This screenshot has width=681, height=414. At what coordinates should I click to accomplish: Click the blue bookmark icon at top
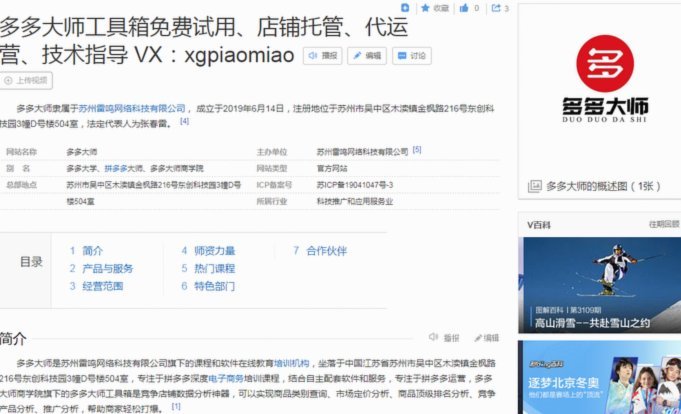click(x=405, y=8)
